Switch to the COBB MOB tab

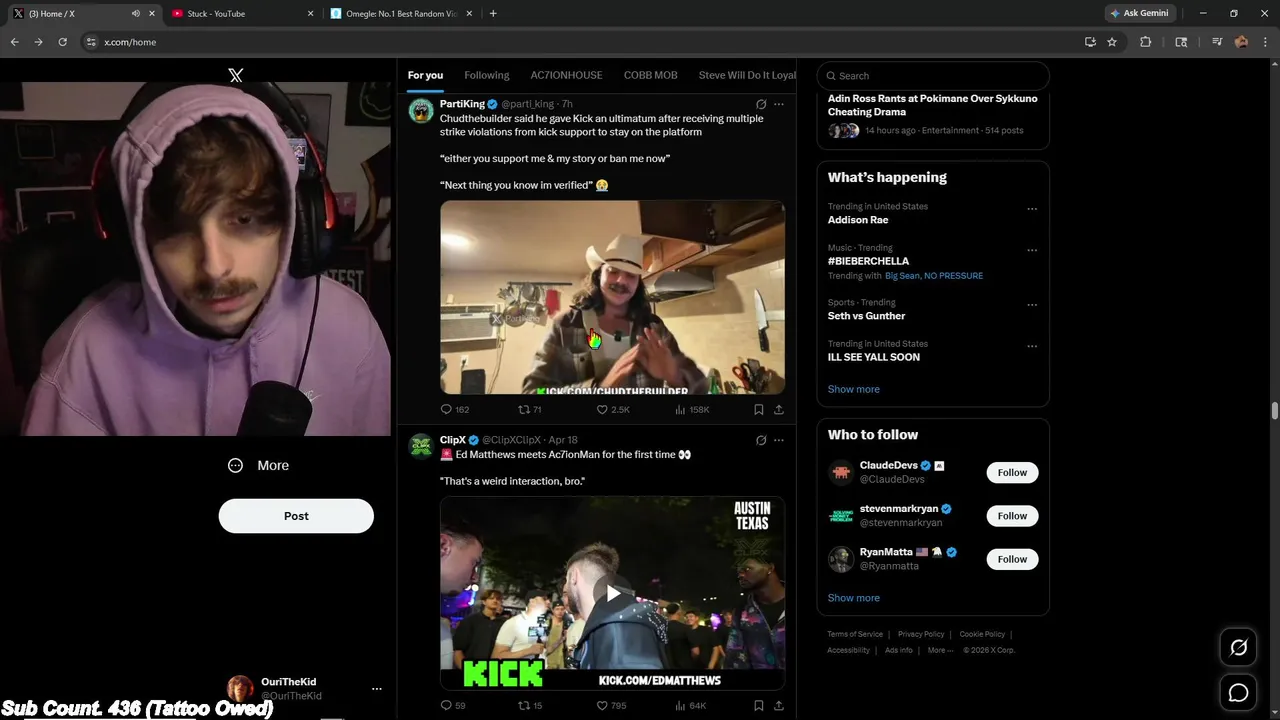click(x=651, y=75)
